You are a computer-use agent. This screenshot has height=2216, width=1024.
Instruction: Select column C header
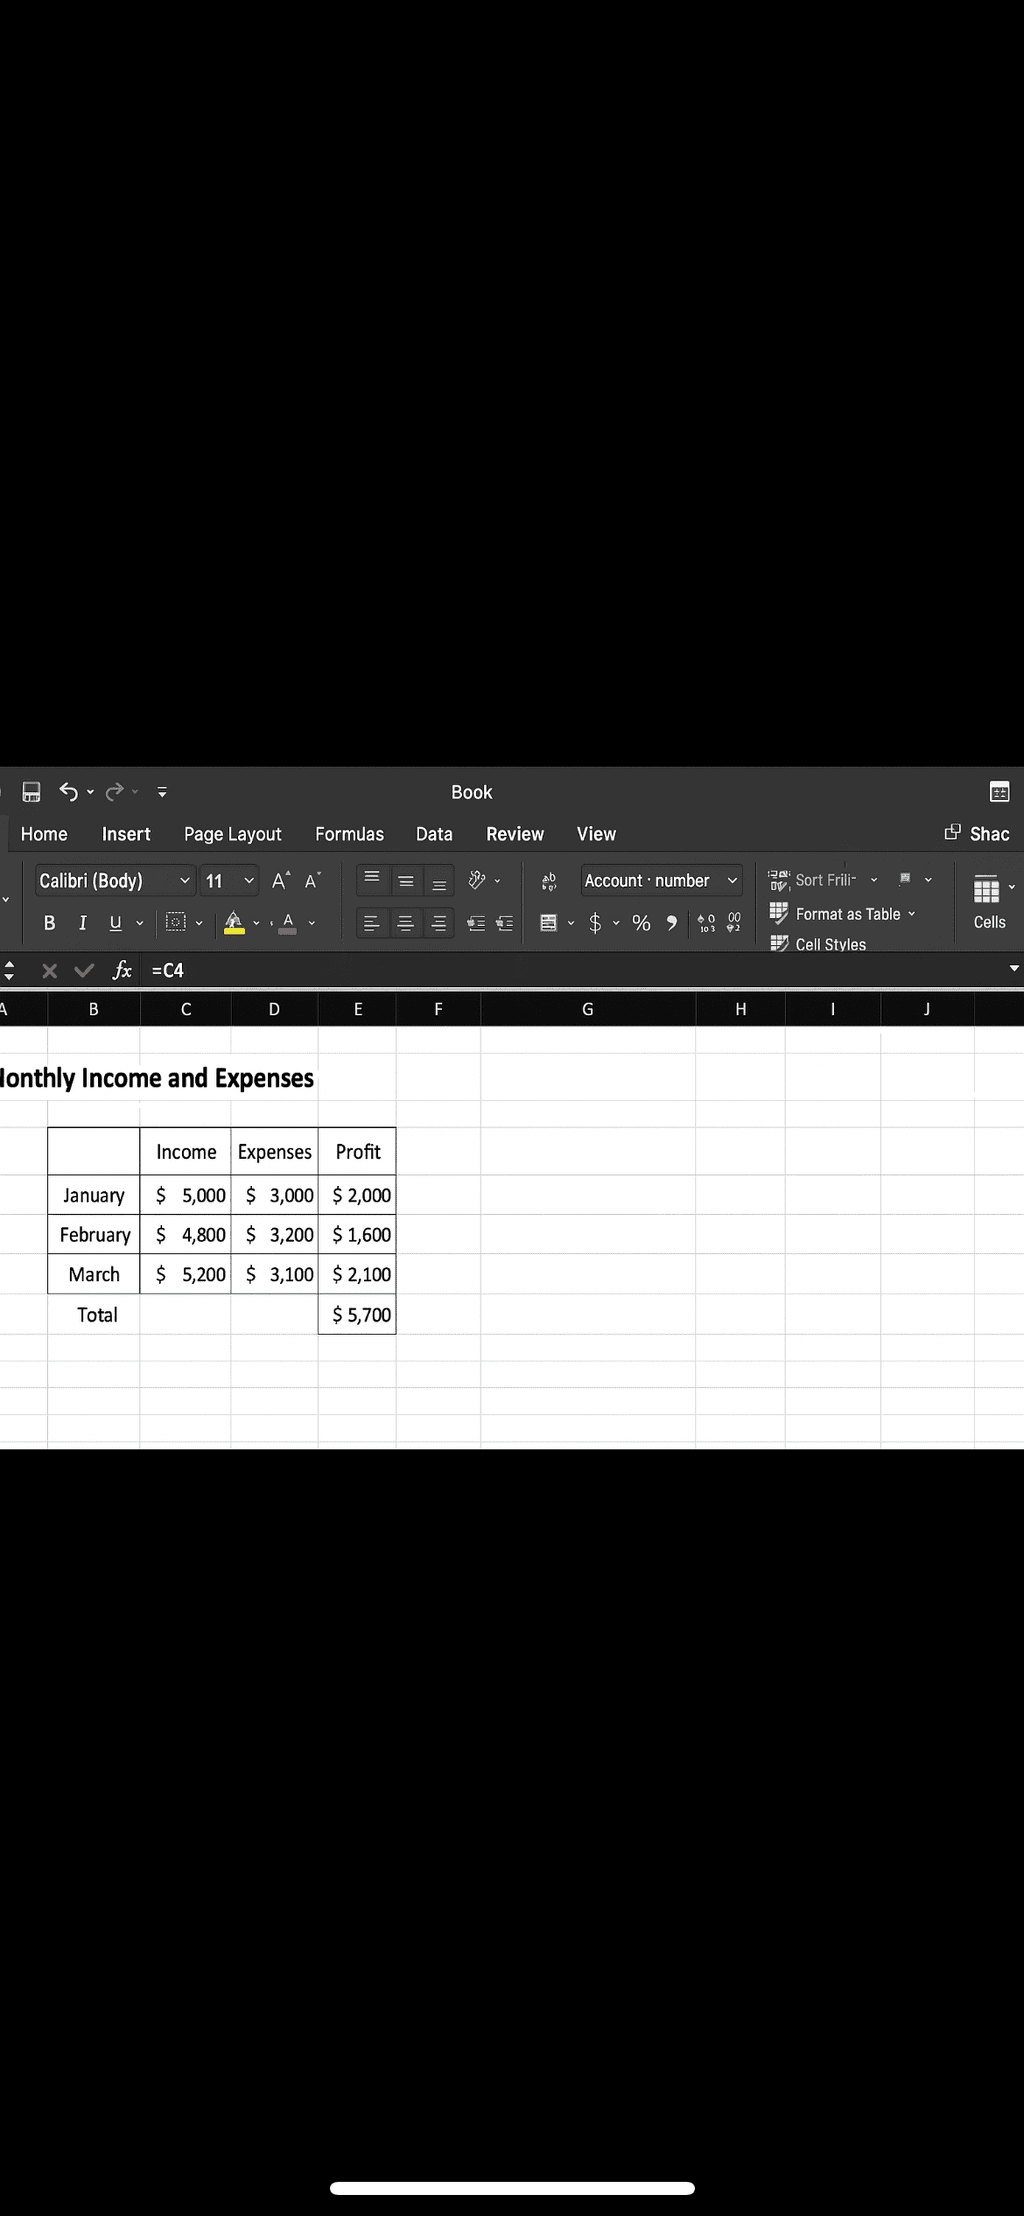pos(186,1009)
